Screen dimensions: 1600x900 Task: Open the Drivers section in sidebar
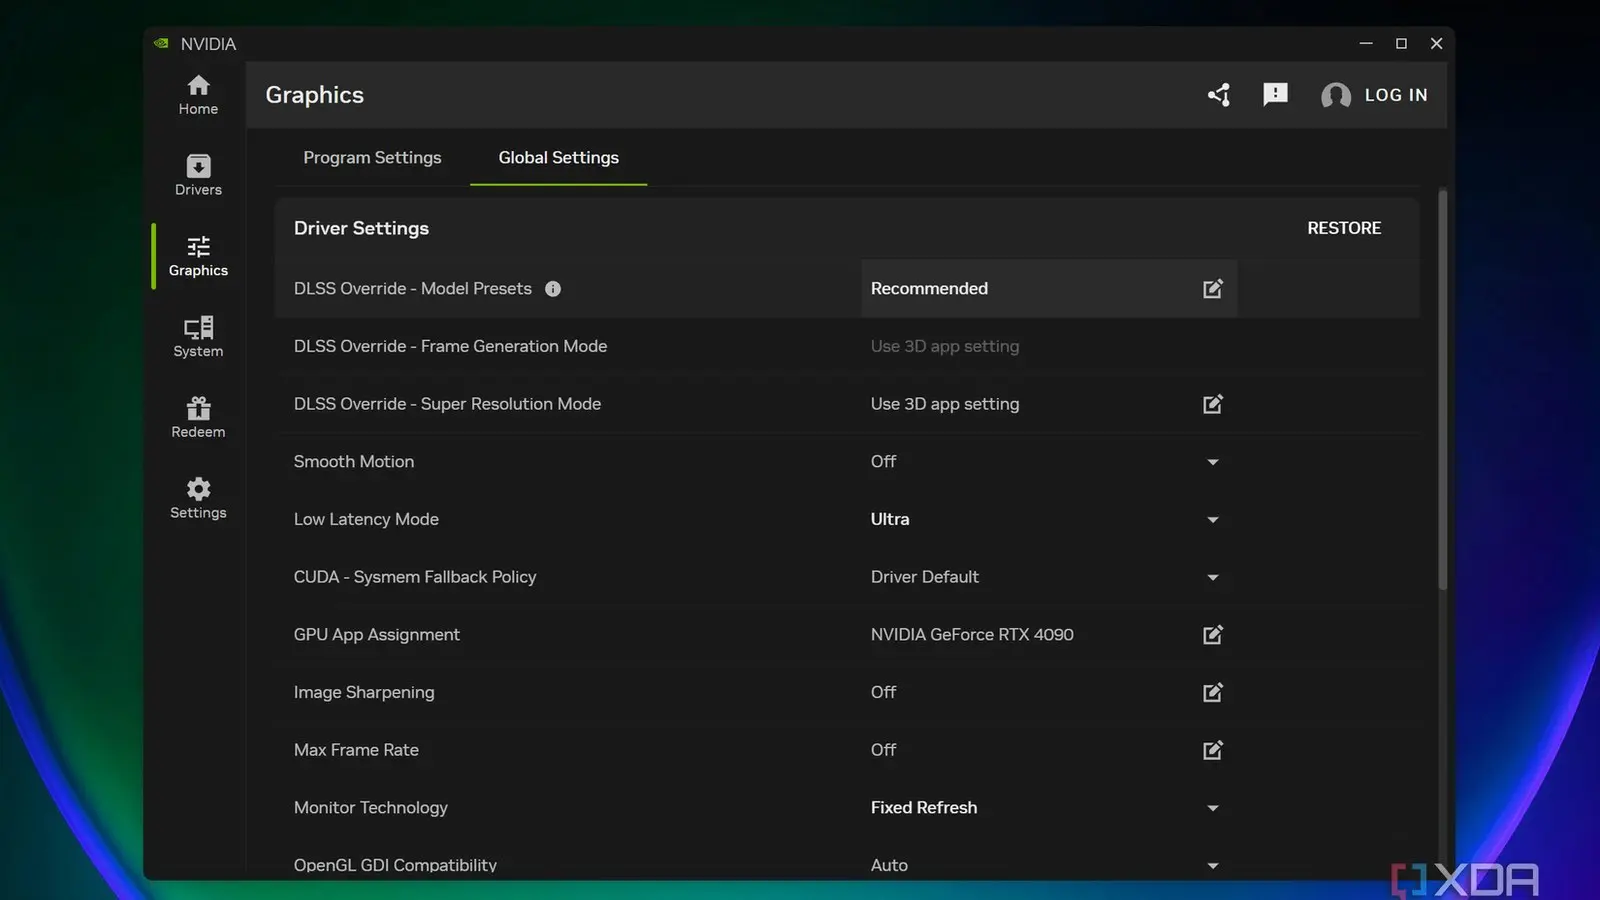198,175
